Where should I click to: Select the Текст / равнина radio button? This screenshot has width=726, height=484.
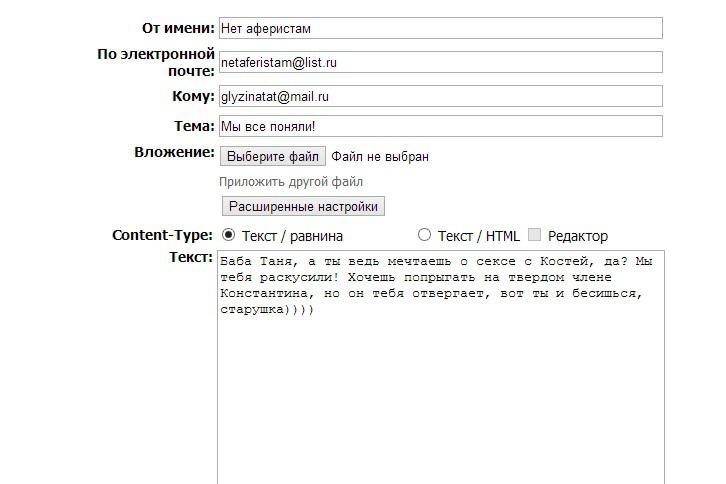tap(228, 235)
